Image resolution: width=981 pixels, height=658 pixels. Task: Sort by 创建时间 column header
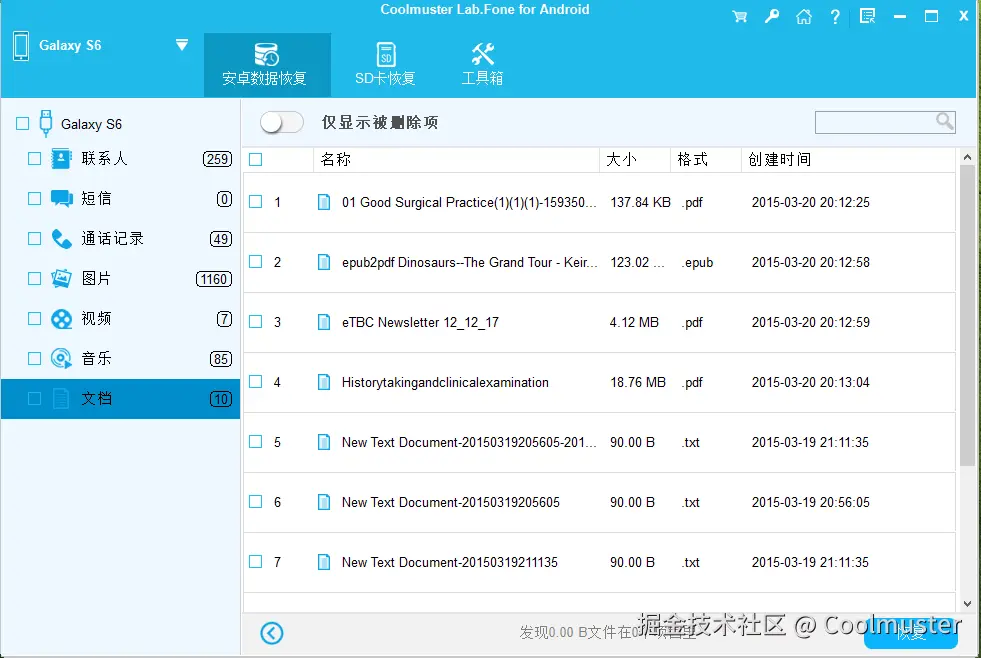848,159
